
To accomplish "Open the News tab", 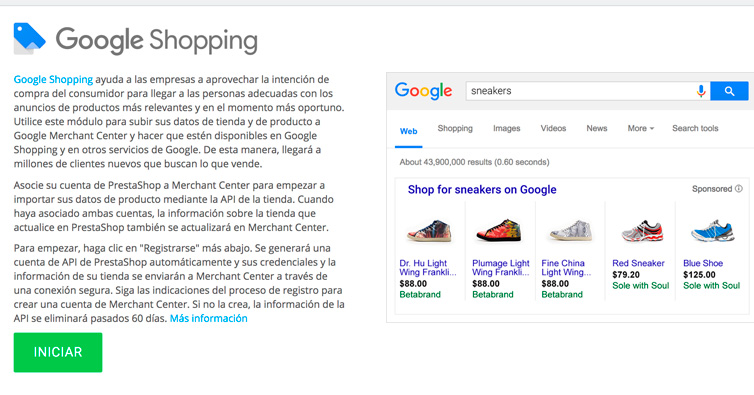I will point(596,128).
